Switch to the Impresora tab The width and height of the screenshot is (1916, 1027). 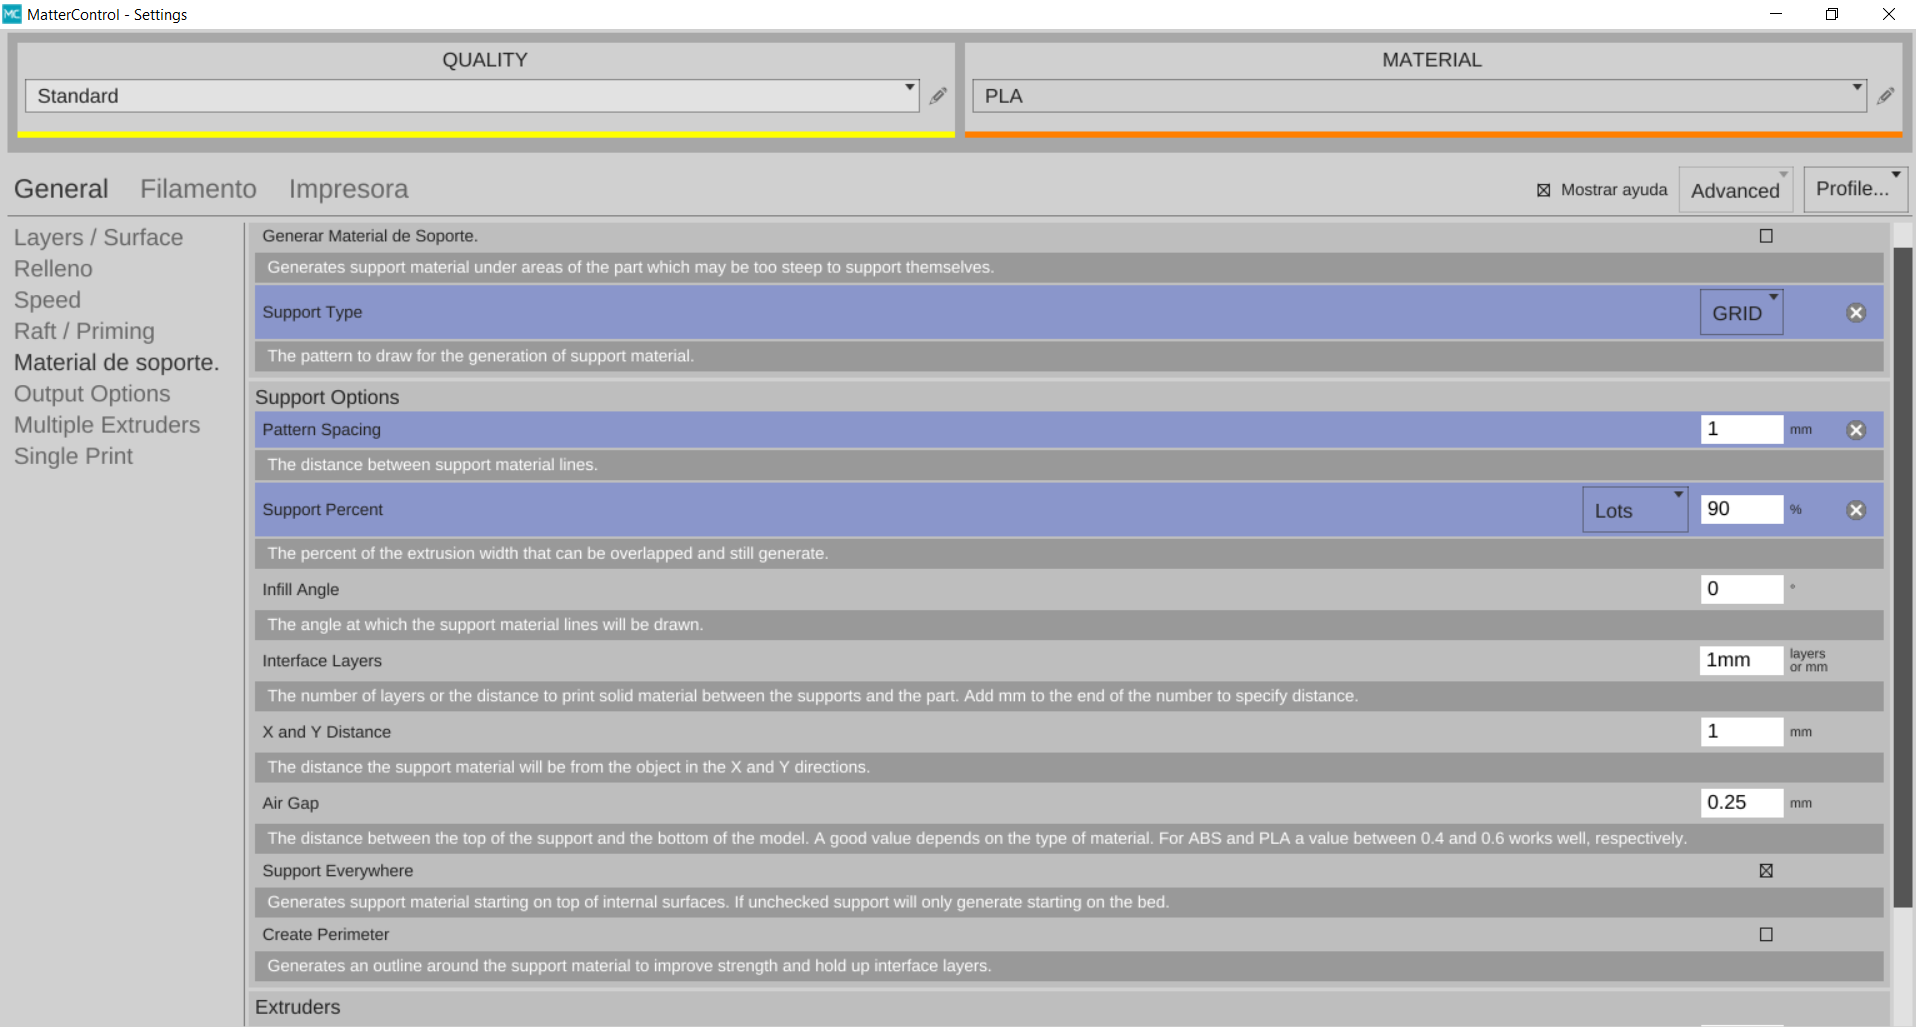348,189
